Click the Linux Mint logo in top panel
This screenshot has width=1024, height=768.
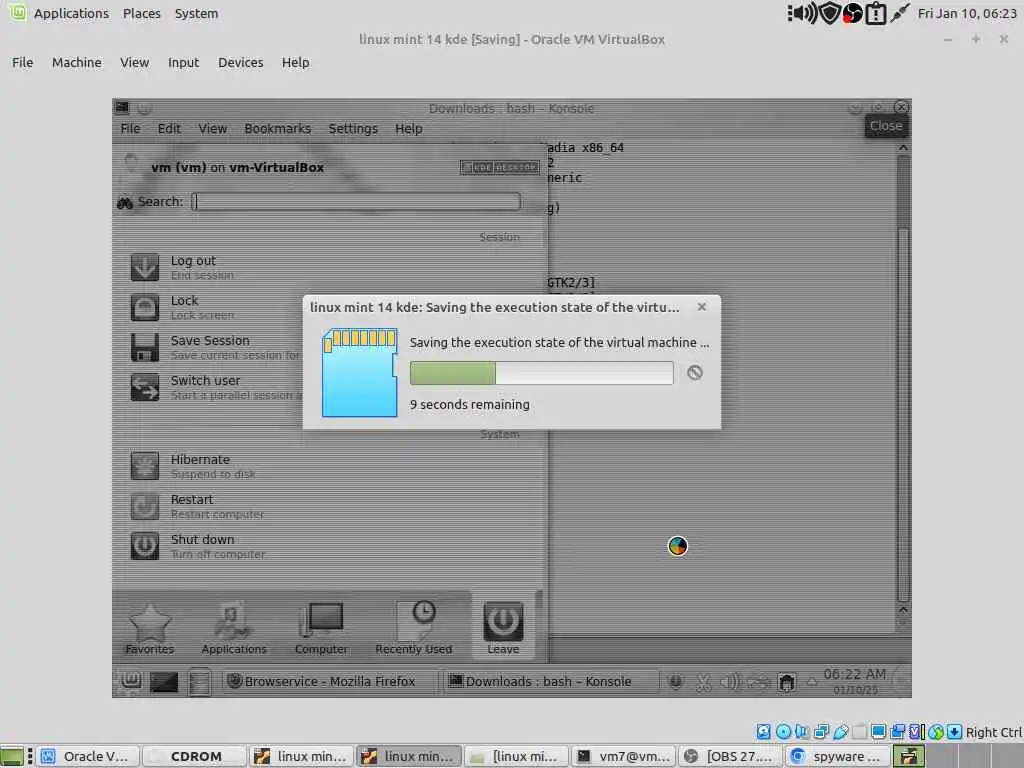tap(17, 12)
